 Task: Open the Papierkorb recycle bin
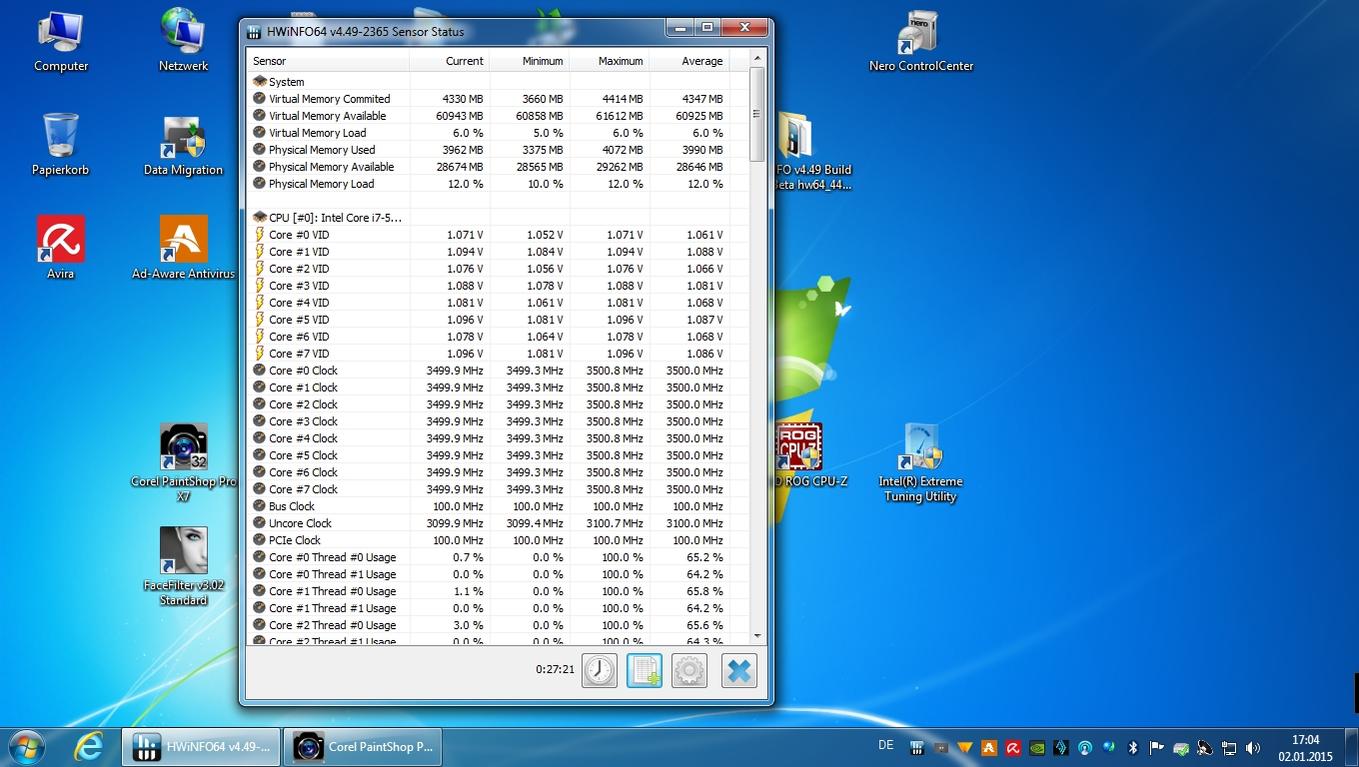[60, 145]
